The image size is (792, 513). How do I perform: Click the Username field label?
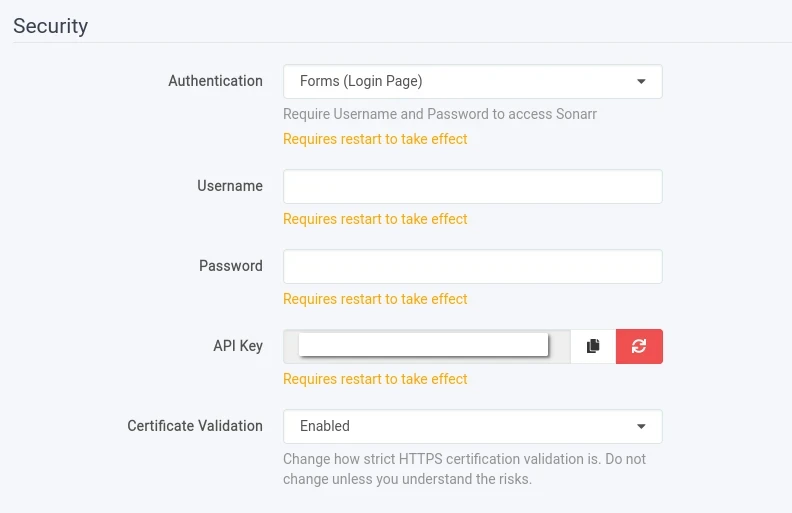point(230,186)
